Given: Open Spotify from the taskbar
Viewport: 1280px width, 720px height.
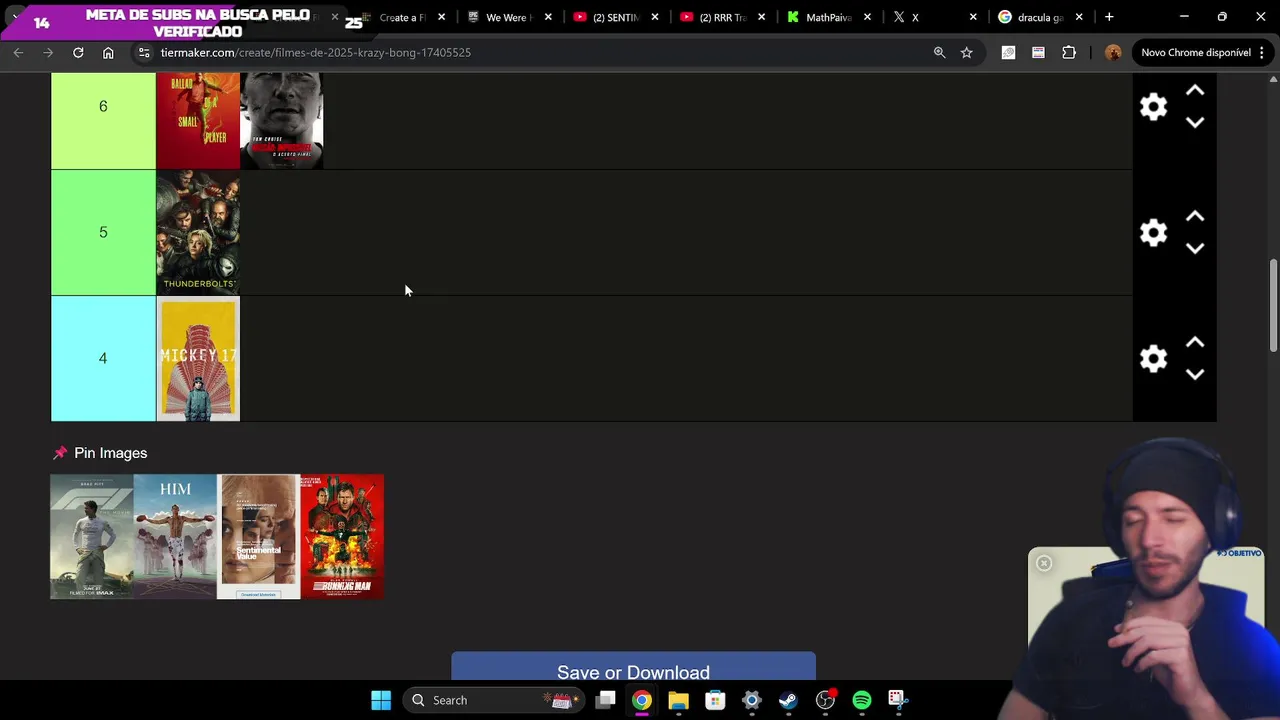Looking at the screenshot, I should click(x=862, y=700).
